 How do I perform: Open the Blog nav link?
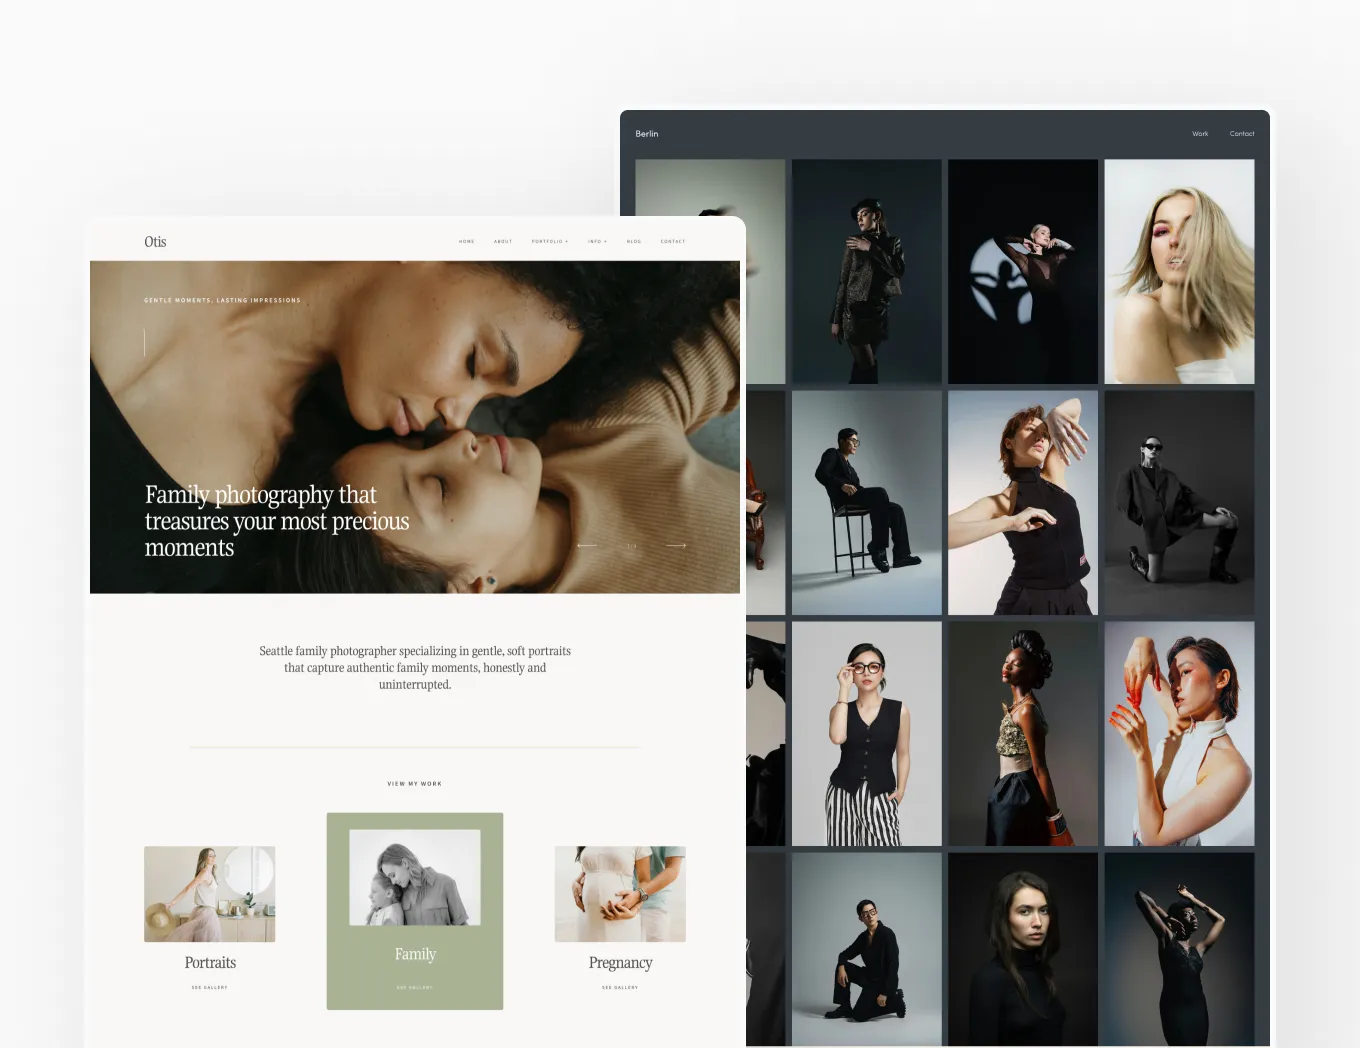pyautogui.click(x=634, y=242)
